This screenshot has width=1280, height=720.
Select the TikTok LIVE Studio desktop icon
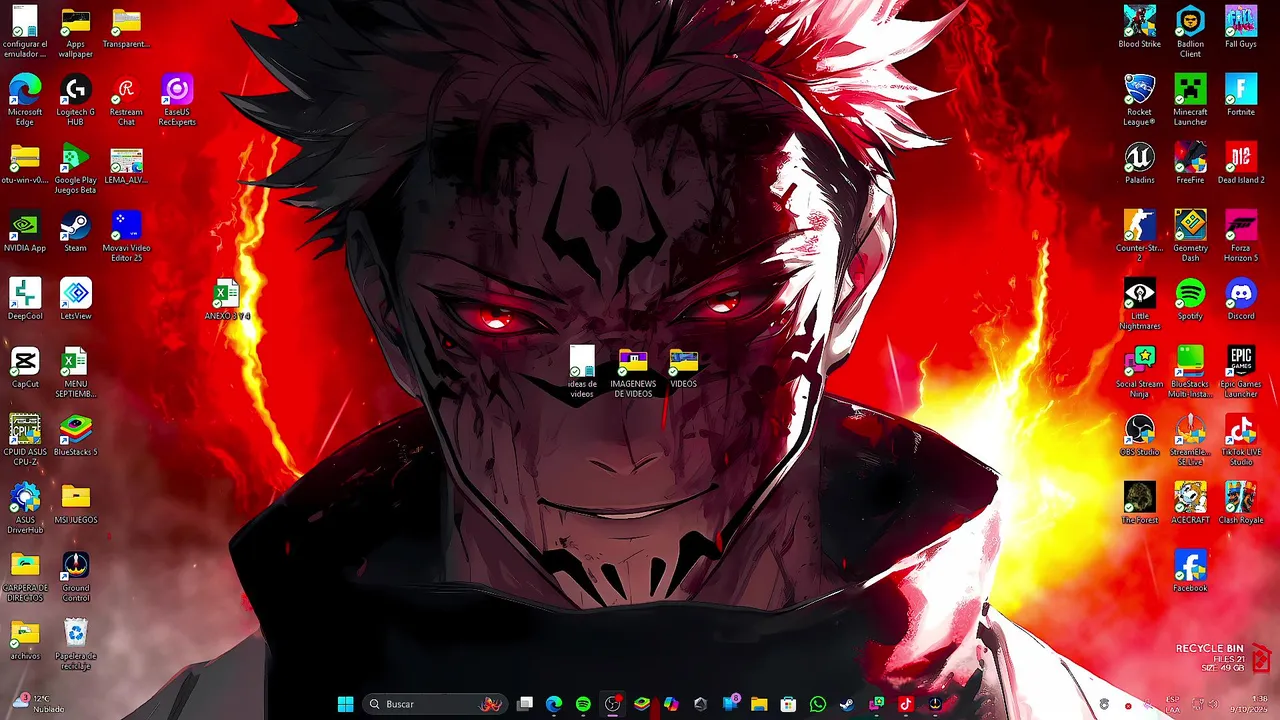(x=1241, y=440)
